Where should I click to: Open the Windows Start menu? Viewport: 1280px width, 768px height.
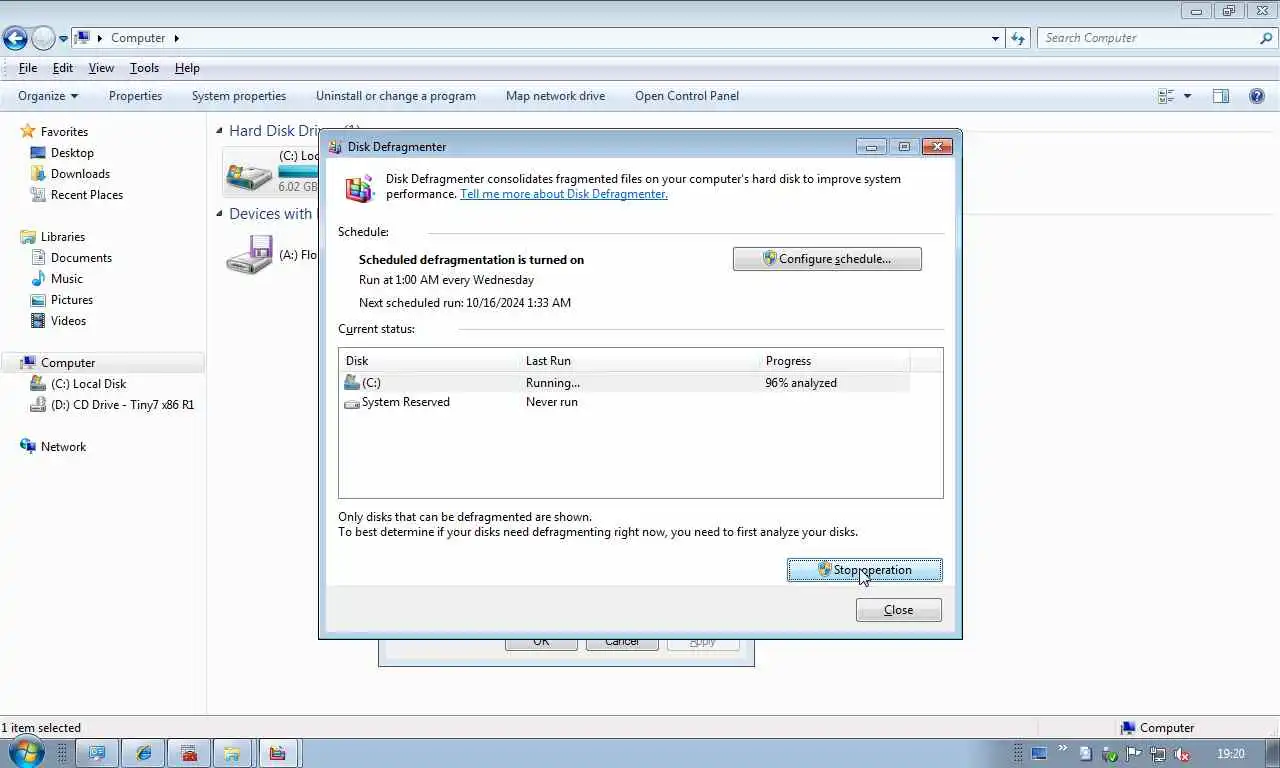[x=26, y=752]
